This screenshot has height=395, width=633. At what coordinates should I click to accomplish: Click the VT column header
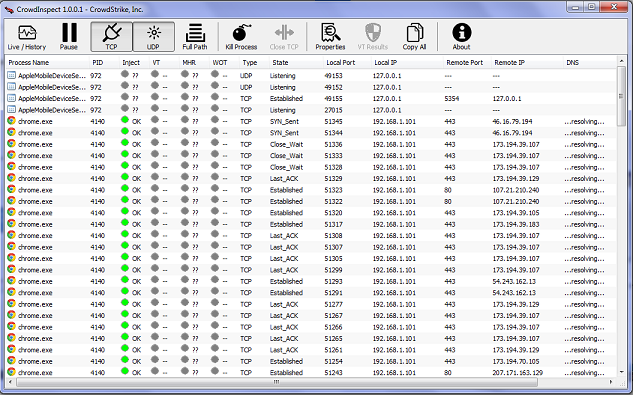click(x=164, y=63)
